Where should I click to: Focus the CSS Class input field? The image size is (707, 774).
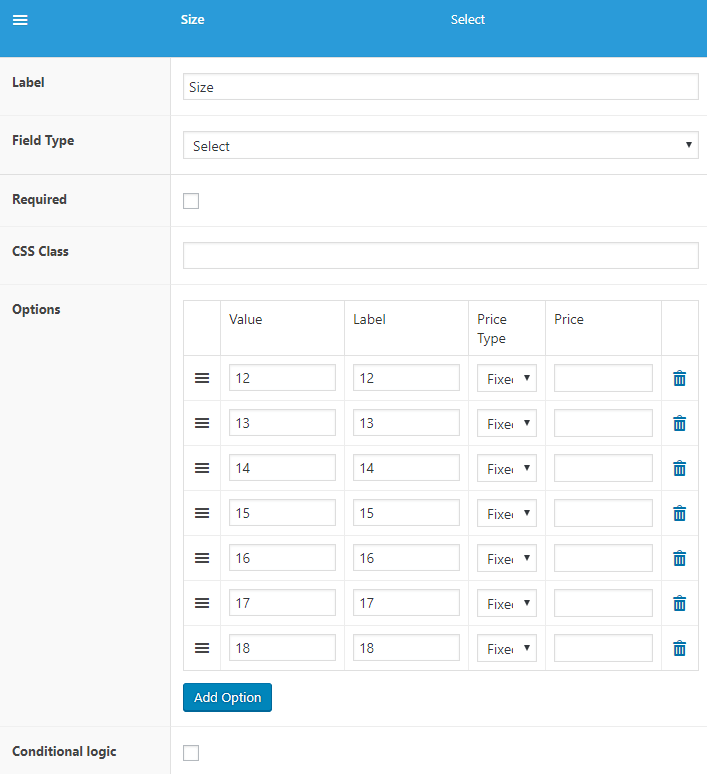440,255
